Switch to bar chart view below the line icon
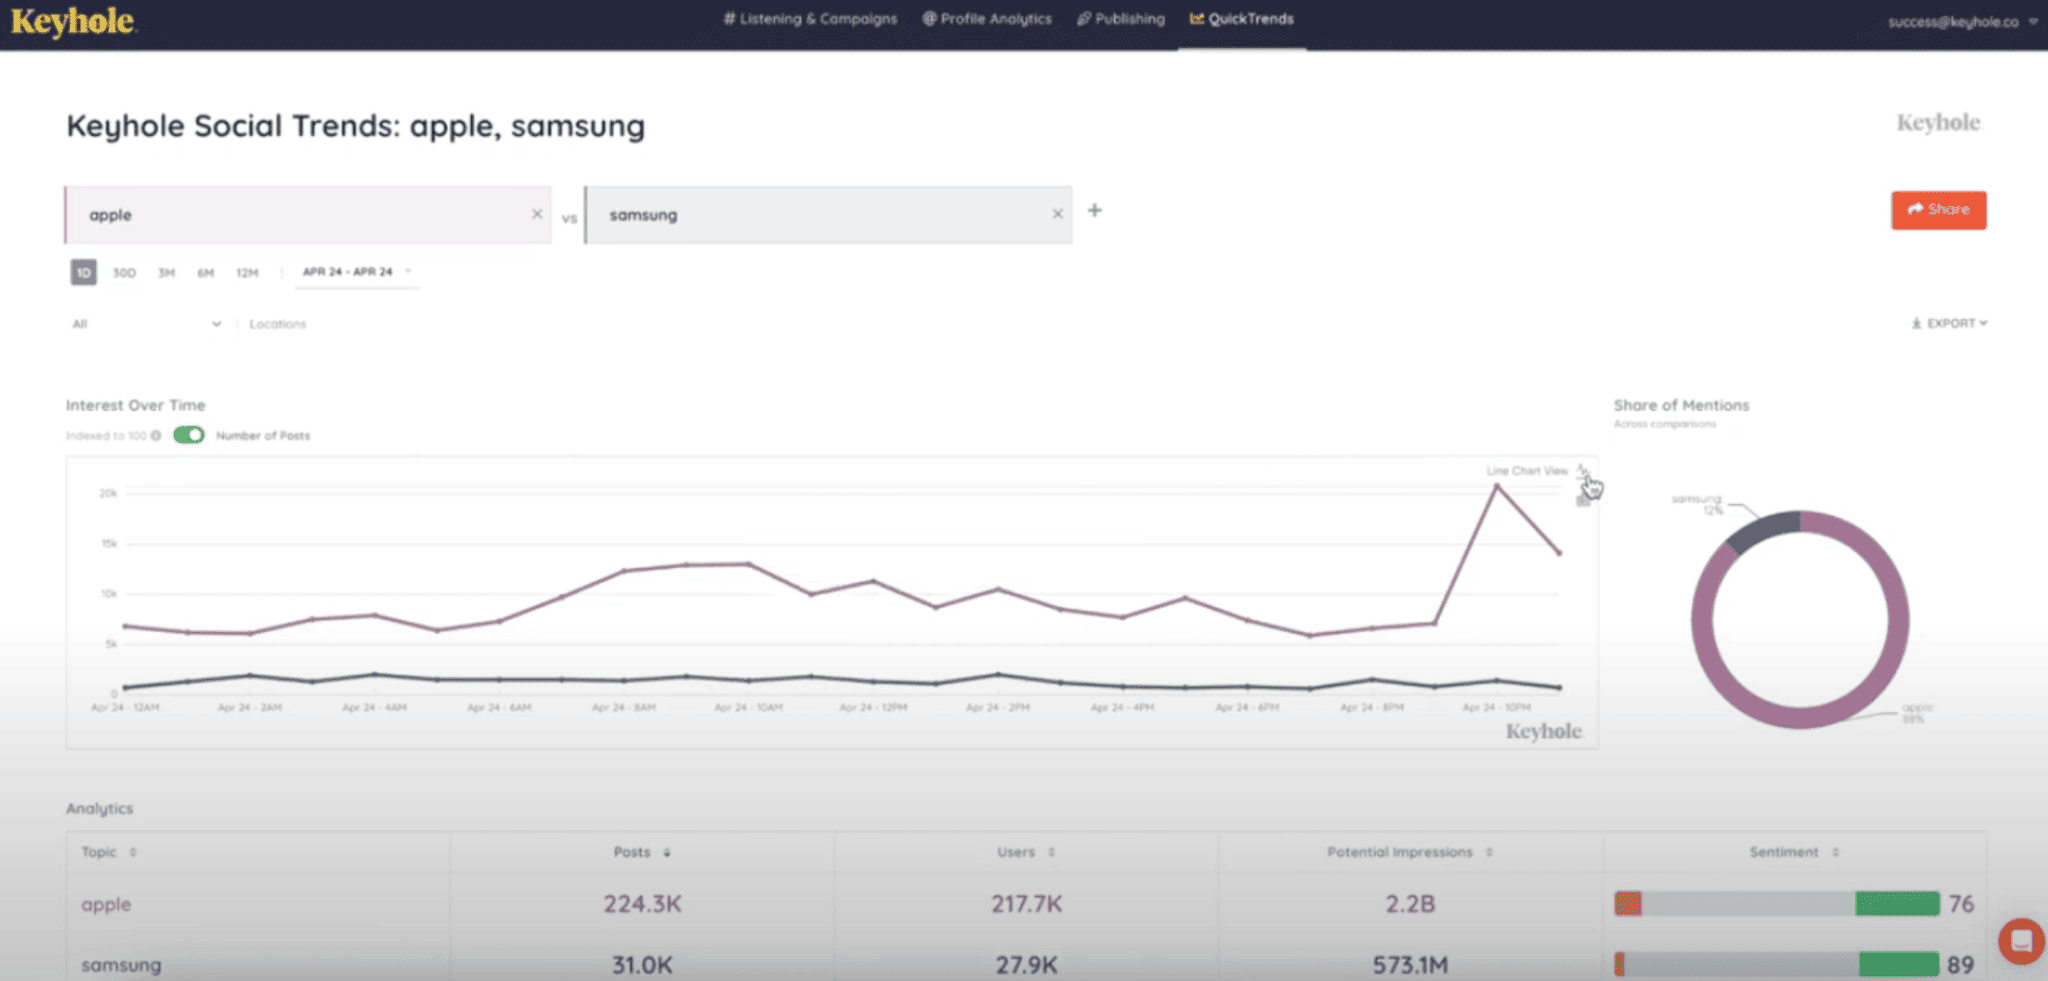 click(x=1582, y=500)
